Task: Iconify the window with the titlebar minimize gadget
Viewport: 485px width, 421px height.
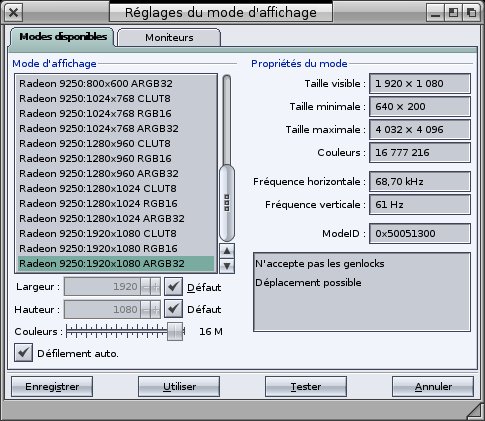Action: coord(435,12)
